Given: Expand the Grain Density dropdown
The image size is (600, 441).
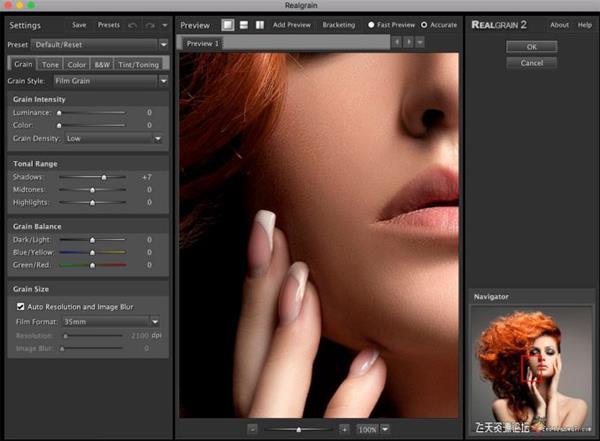Looking at the screenshot, I should coord(108,138).
